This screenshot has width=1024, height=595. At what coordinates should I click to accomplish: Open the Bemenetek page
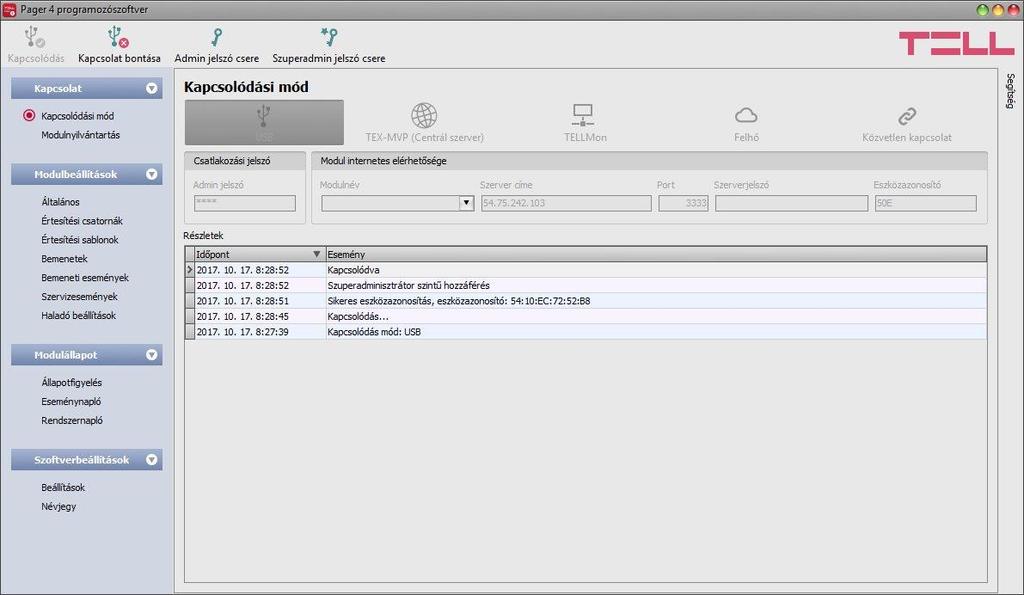[x=64, y=259]
